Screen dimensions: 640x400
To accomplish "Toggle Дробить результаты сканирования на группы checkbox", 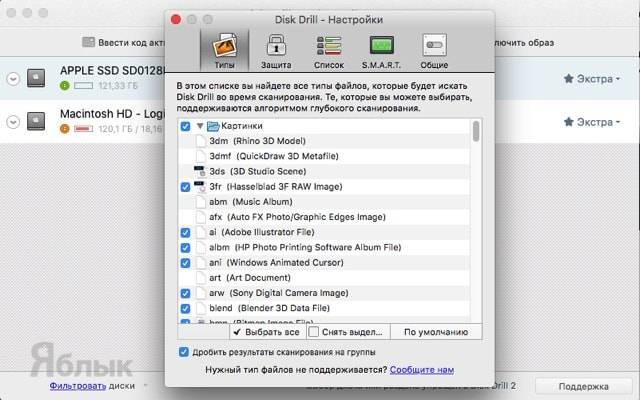I will (184, 352).
